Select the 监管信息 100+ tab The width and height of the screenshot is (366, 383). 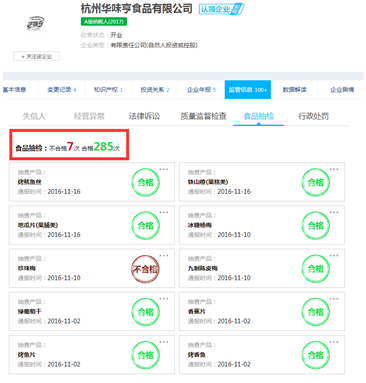coord(248,90)
